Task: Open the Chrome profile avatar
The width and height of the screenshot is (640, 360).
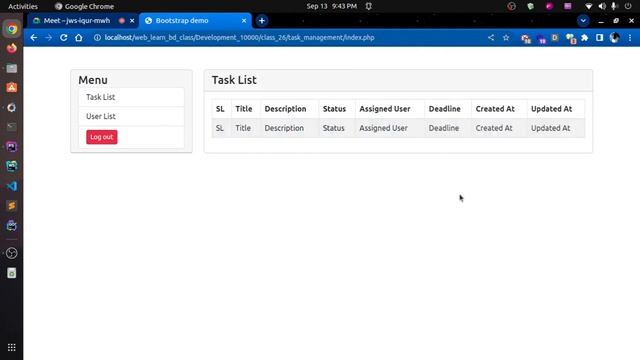Action: (x=614, y=38)
